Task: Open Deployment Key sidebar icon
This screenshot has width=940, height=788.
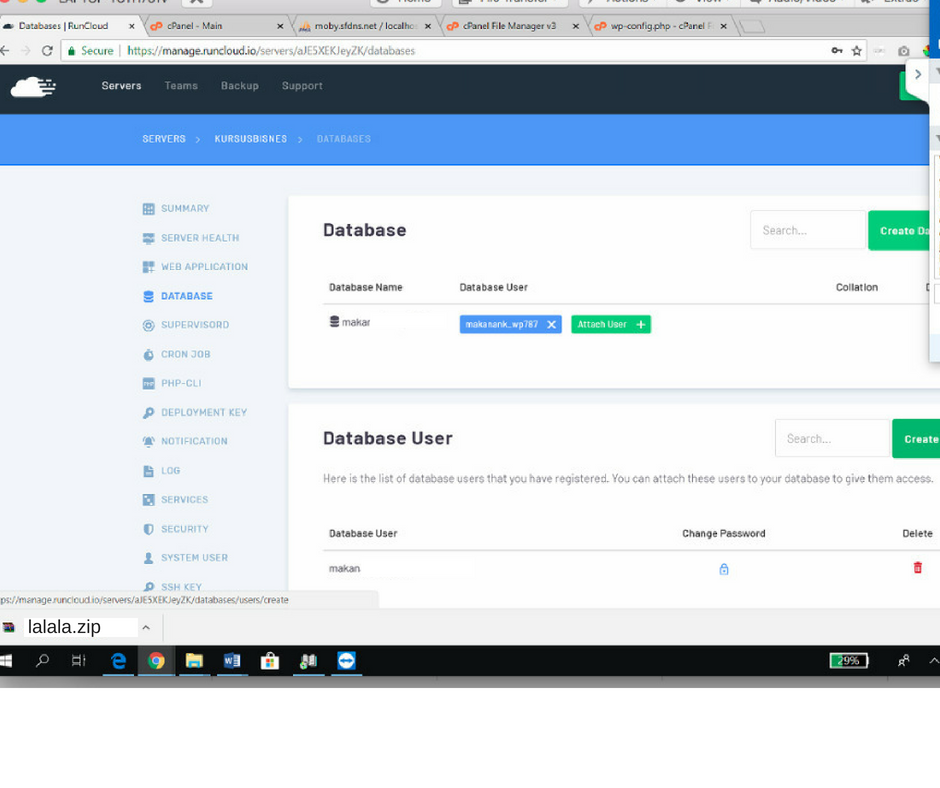Action: [x=148, y=413]
